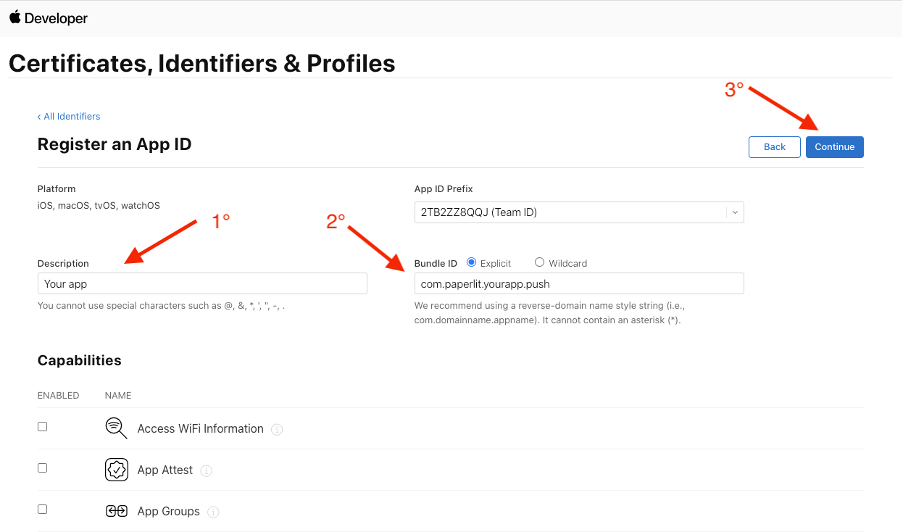Enable the App Groups capability checkbox
902x532 pixels.
42,509
